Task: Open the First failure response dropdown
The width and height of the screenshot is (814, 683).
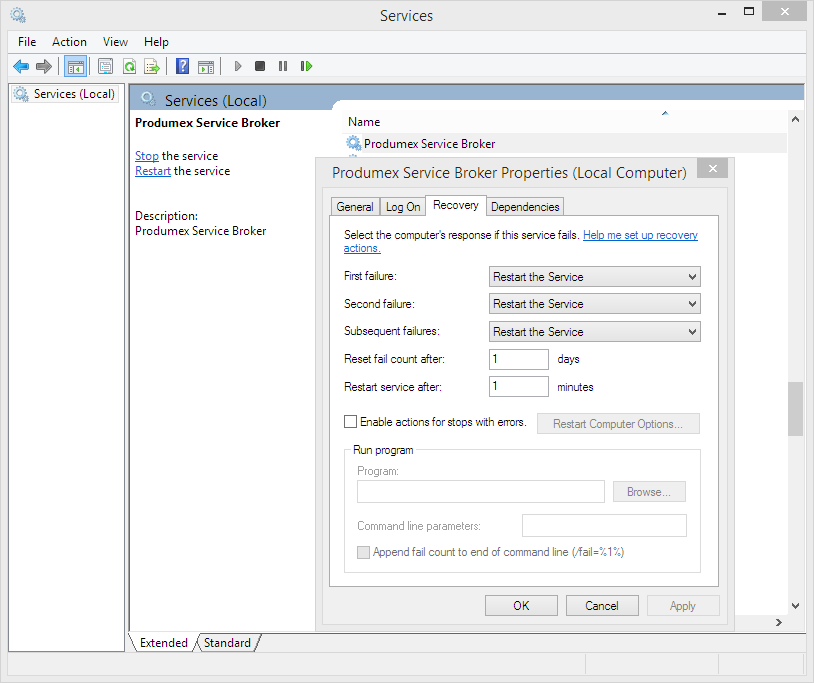Action: click(x=692, y=276)
